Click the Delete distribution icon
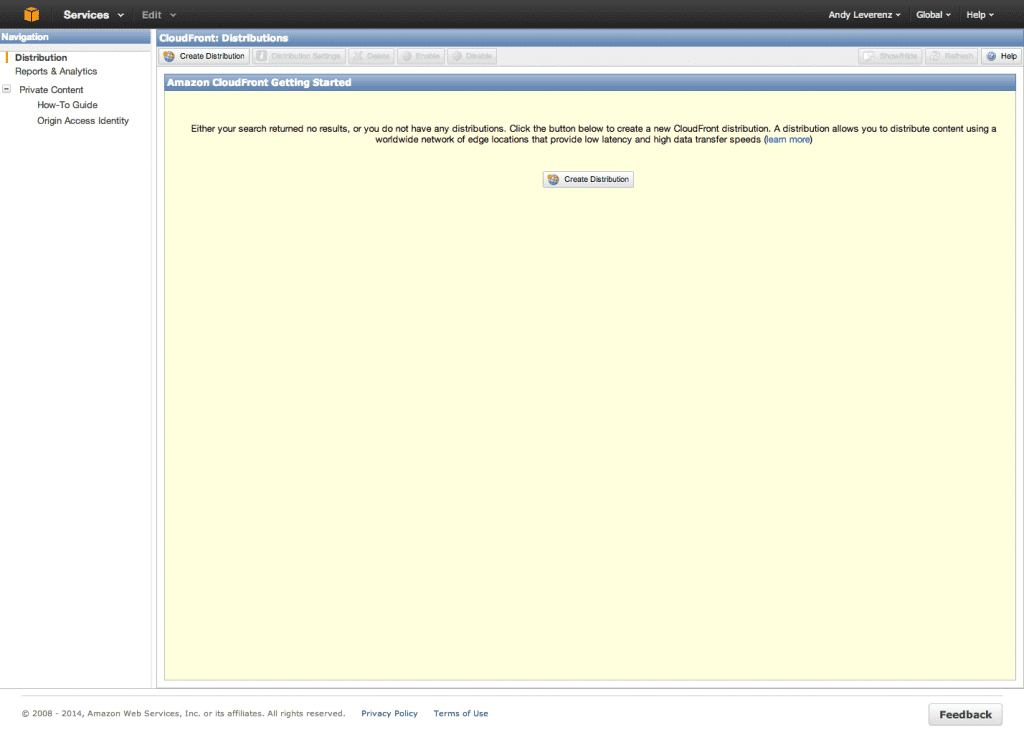The image size is (1024, 732). [x=371, y=56]
